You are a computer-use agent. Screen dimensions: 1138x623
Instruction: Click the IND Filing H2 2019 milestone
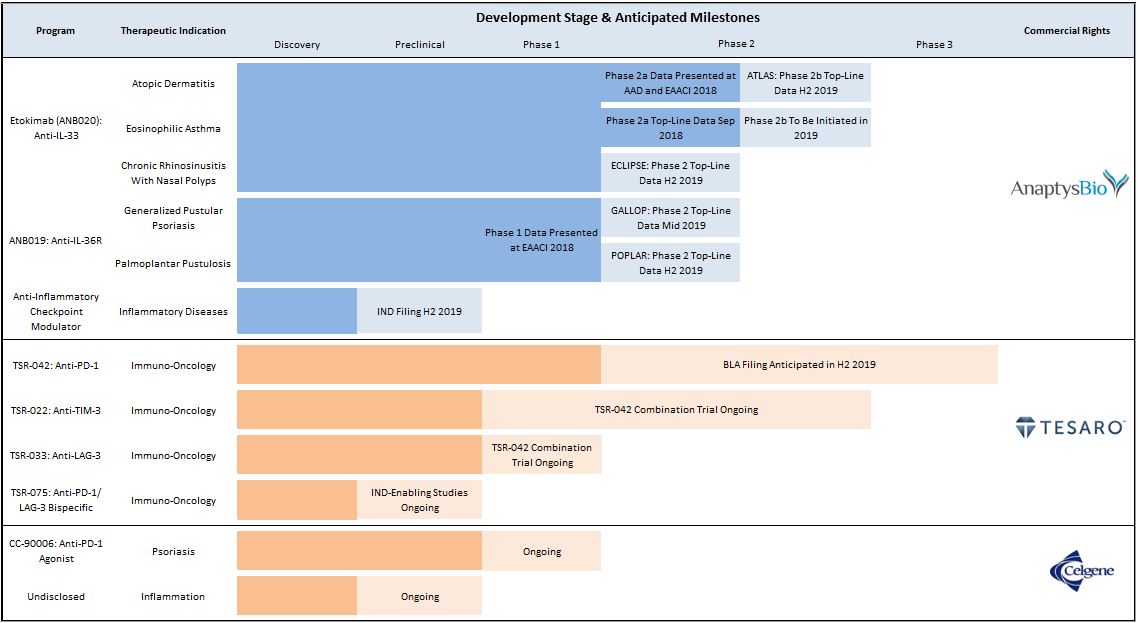[420, 312]
